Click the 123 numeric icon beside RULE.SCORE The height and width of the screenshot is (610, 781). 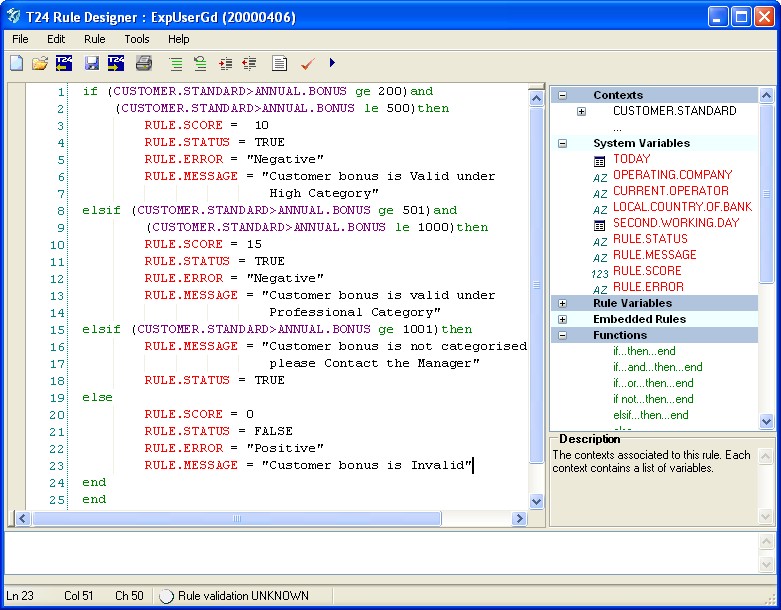pos(600,274)
